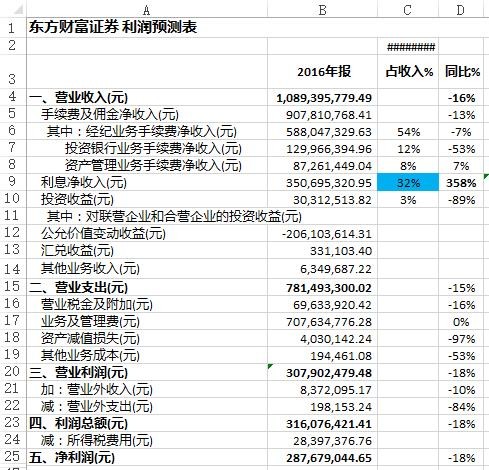Click the ######## overflow cell in row 2

[408, 46]
